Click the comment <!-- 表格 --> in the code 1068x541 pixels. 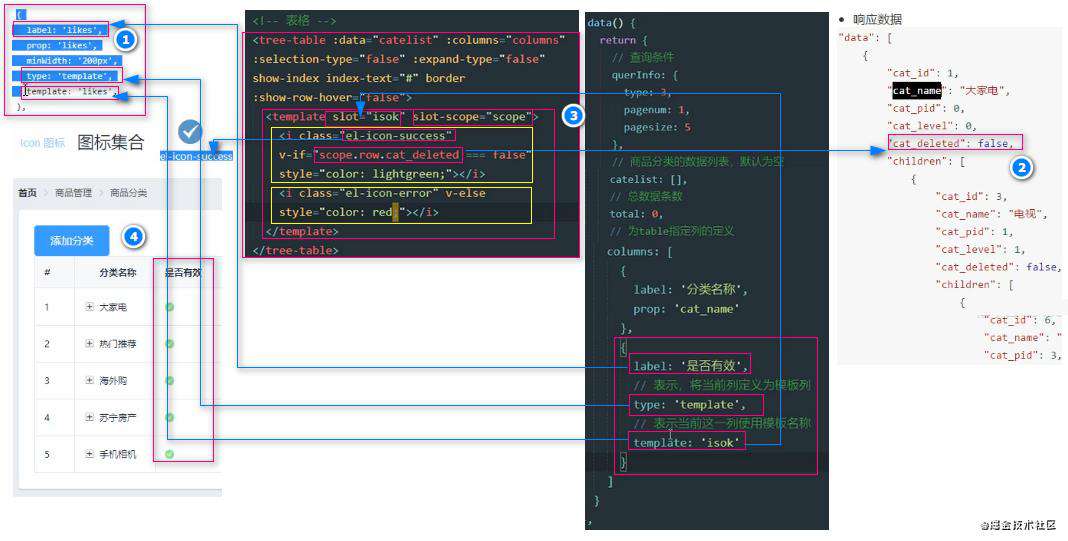(294, 21)
